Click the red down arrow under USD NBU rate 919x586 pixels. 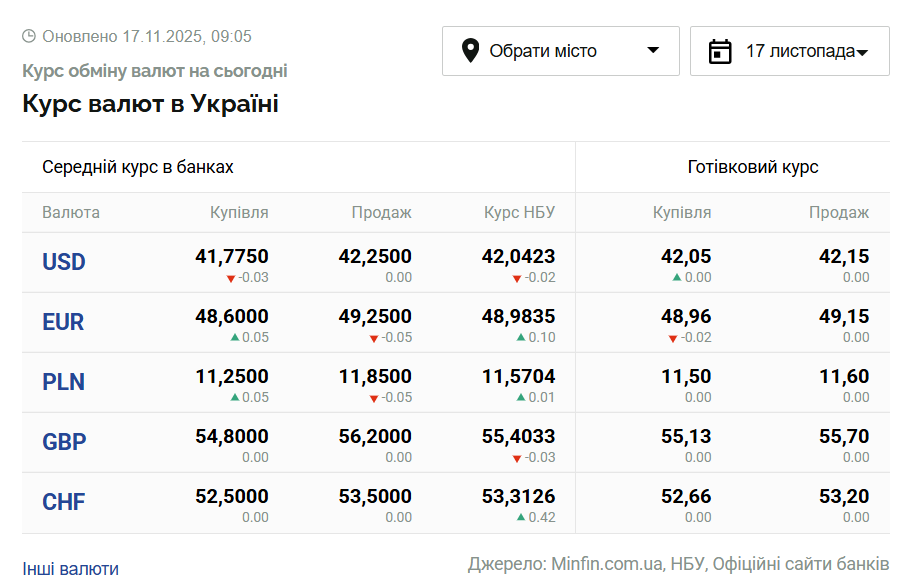(x=516, y=276)
